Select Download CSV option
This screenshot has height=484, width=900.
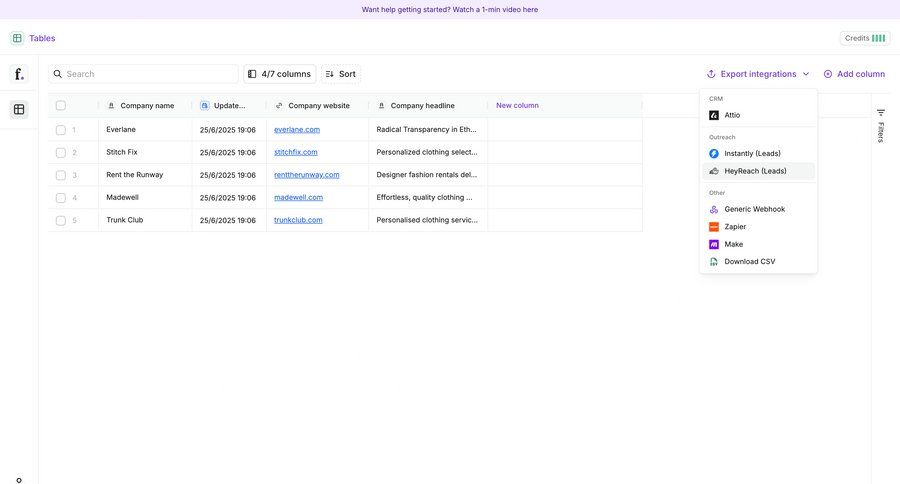click(758, 262)
